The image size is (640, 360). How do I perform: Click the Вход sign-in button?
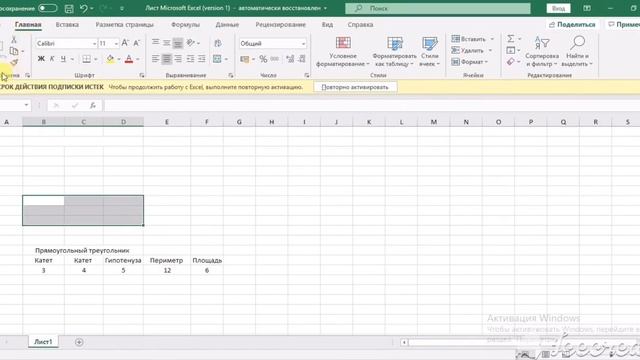[x=558, y=8]
